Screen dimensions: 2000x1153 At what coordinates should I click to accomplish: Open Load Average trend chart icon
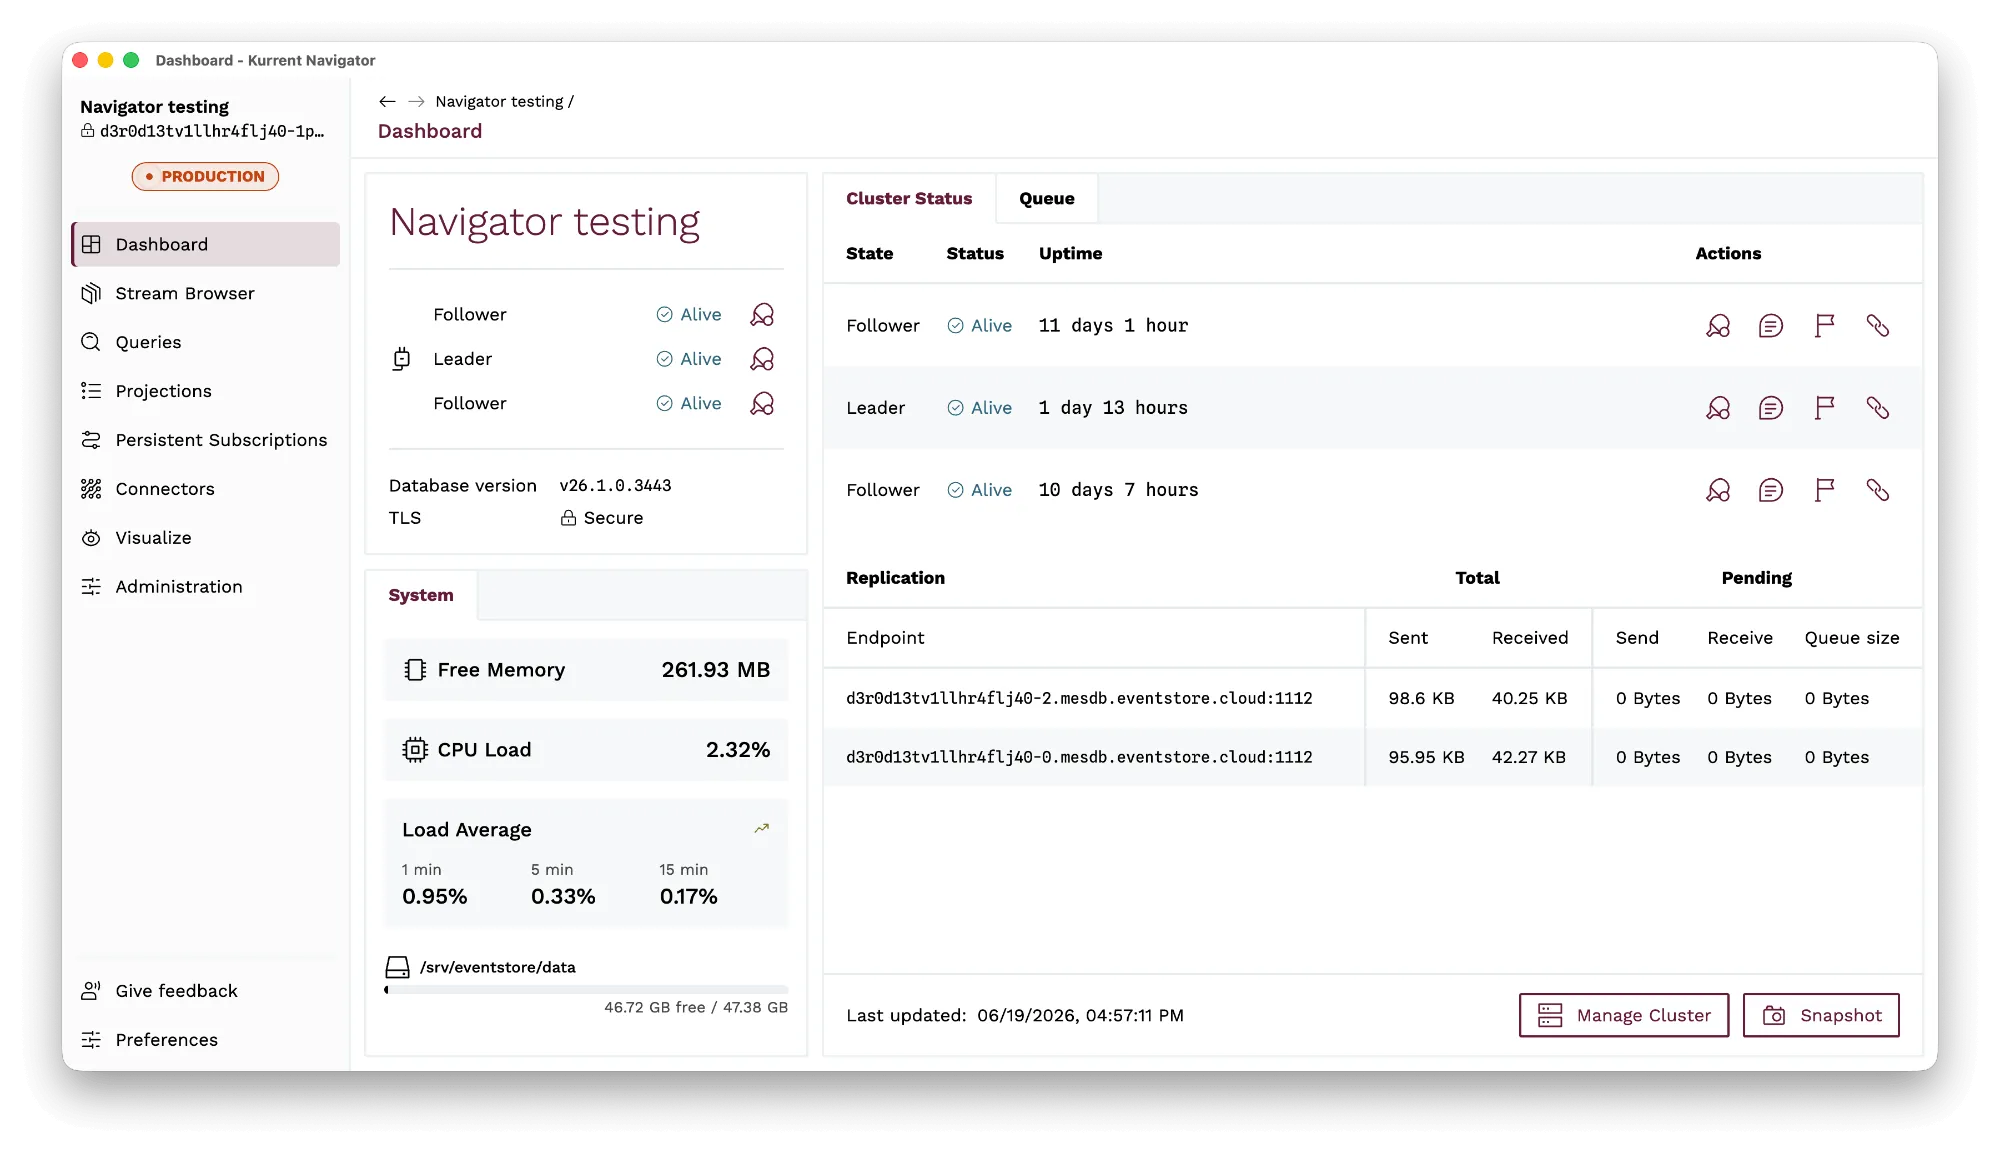click(x=762, y=829)
